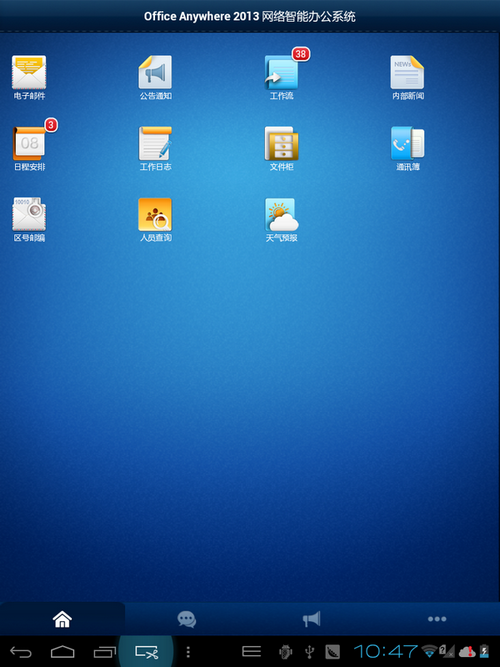500x667 pixels.
Task: Tap the Android back button
Action: click(21, 652)
